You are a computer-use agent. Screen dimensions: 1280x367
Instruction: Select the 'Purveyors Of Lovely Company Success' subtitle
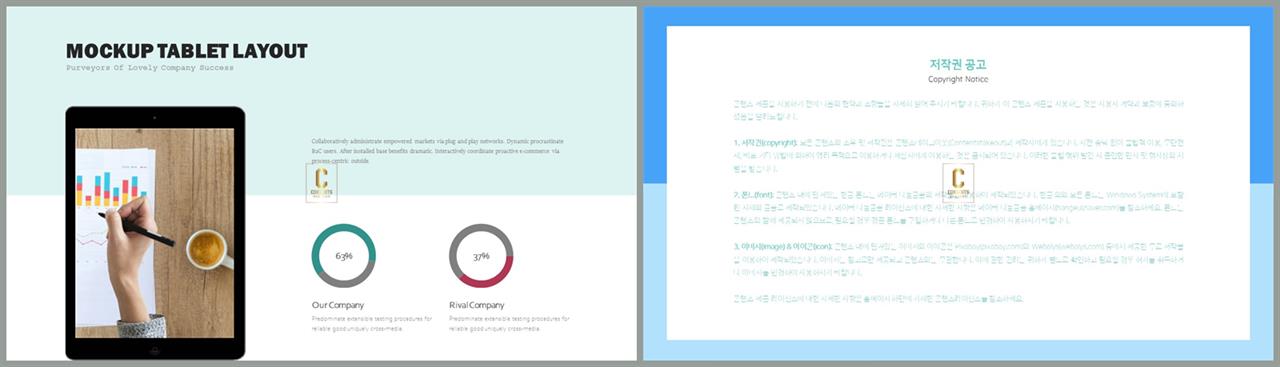pos(150,69)
